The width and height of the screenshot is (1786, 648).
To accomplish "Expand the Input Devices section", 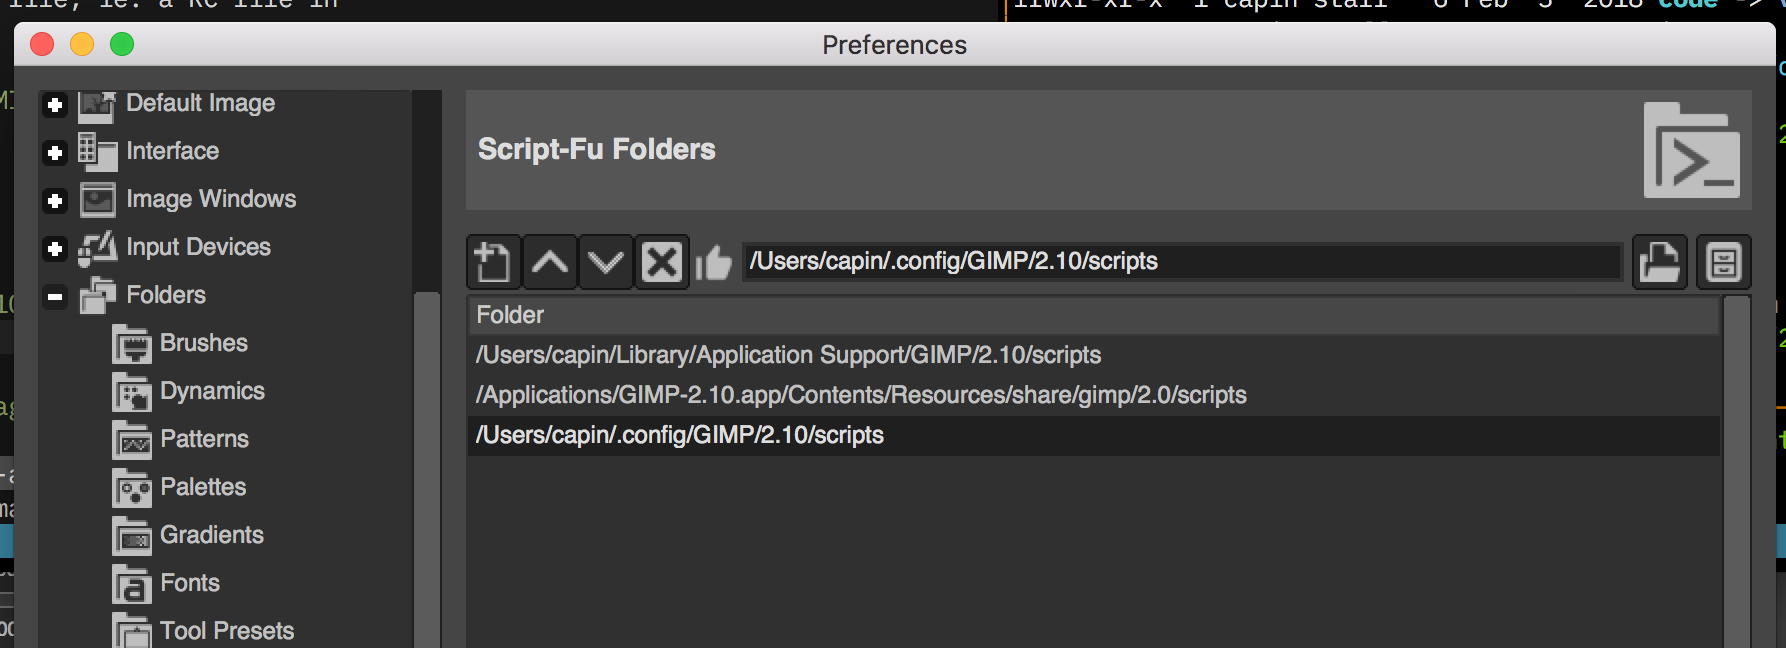I will click(x=55, y=248).
